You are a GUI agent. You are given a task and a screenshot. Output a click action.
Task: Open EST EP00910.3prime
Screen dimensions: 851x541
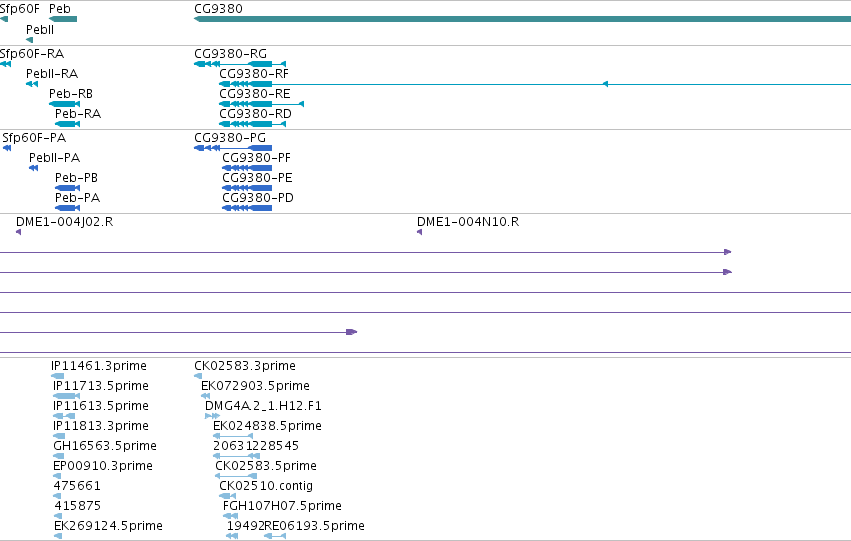coord(103,466)
